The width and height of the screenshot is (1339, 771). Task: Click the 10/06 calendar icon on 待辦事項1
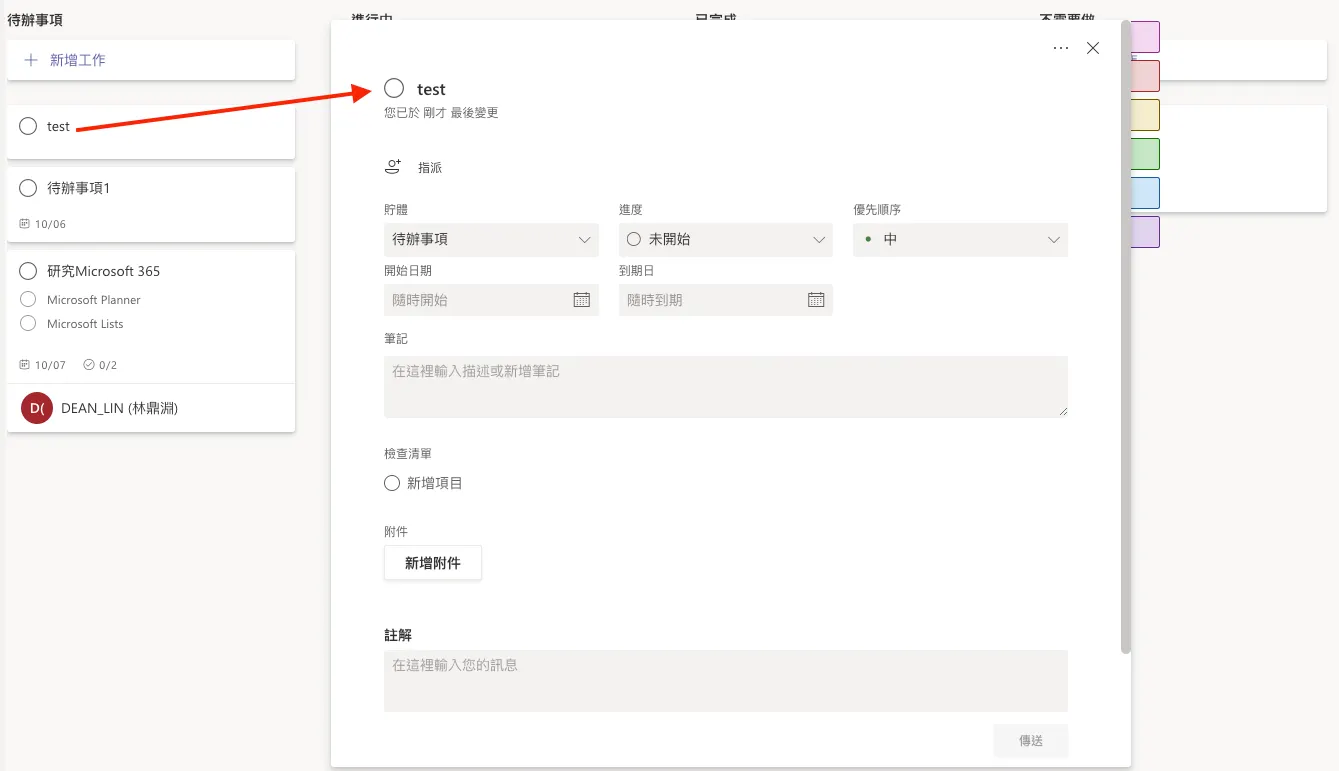[25, 224]
